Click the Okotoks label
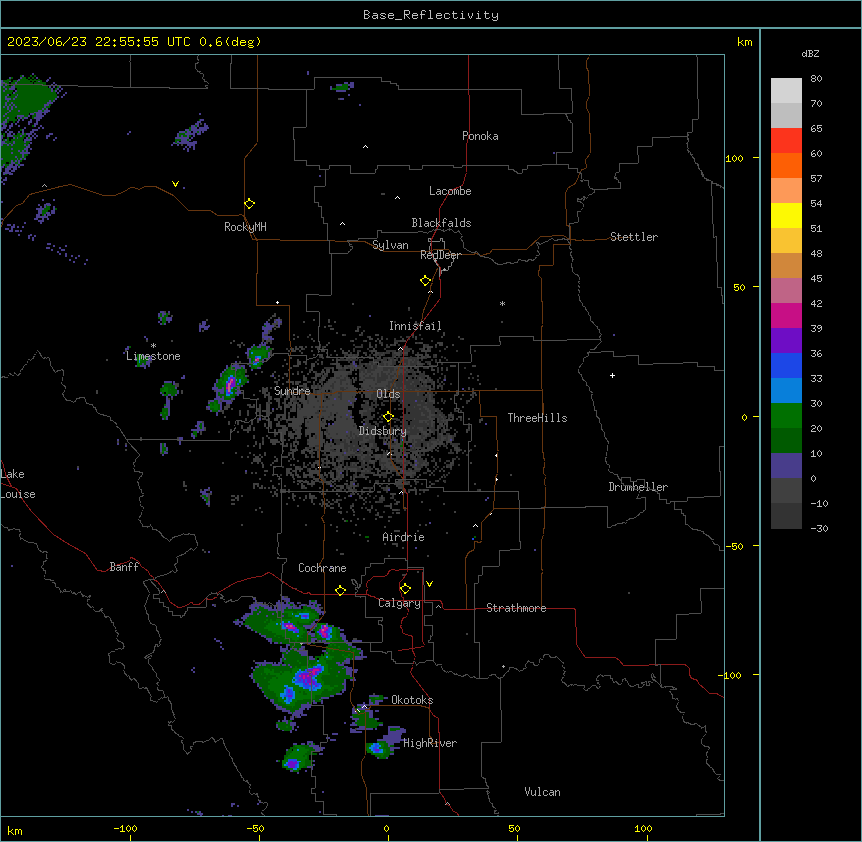 412,700
